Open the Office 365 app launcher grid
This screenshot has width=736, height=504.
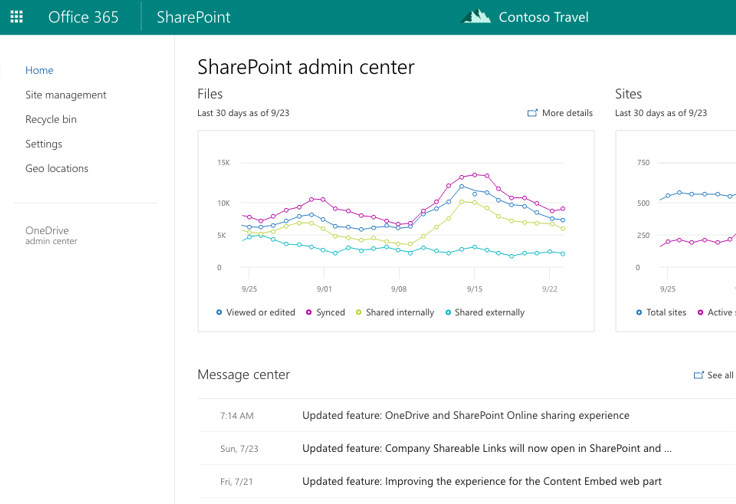point(17,17)
